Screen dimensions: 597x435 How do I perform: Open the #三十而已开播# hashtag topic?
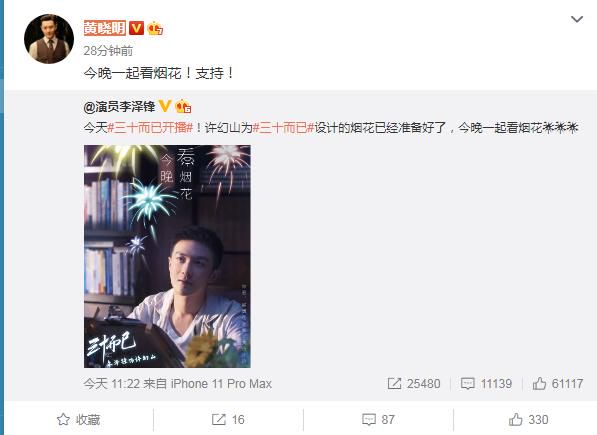pyautogui.click(x=150, y=128)
